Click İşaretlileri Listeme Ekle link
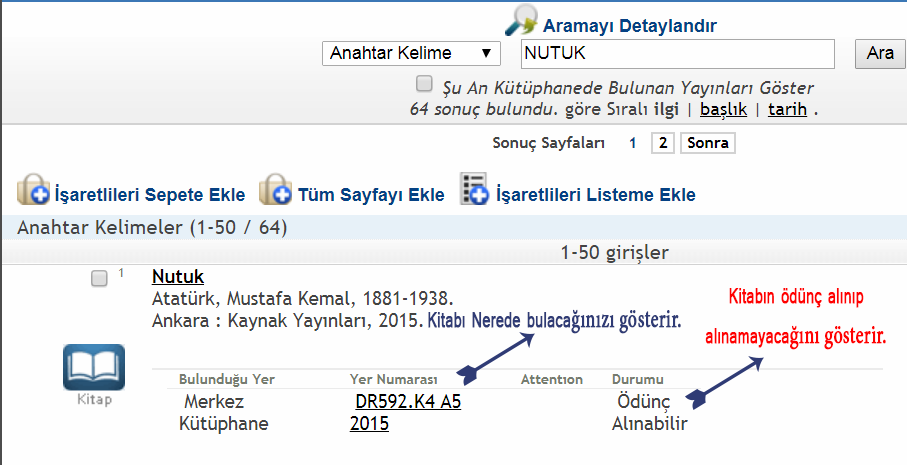 pyautogui.click(x=596, y=195)
